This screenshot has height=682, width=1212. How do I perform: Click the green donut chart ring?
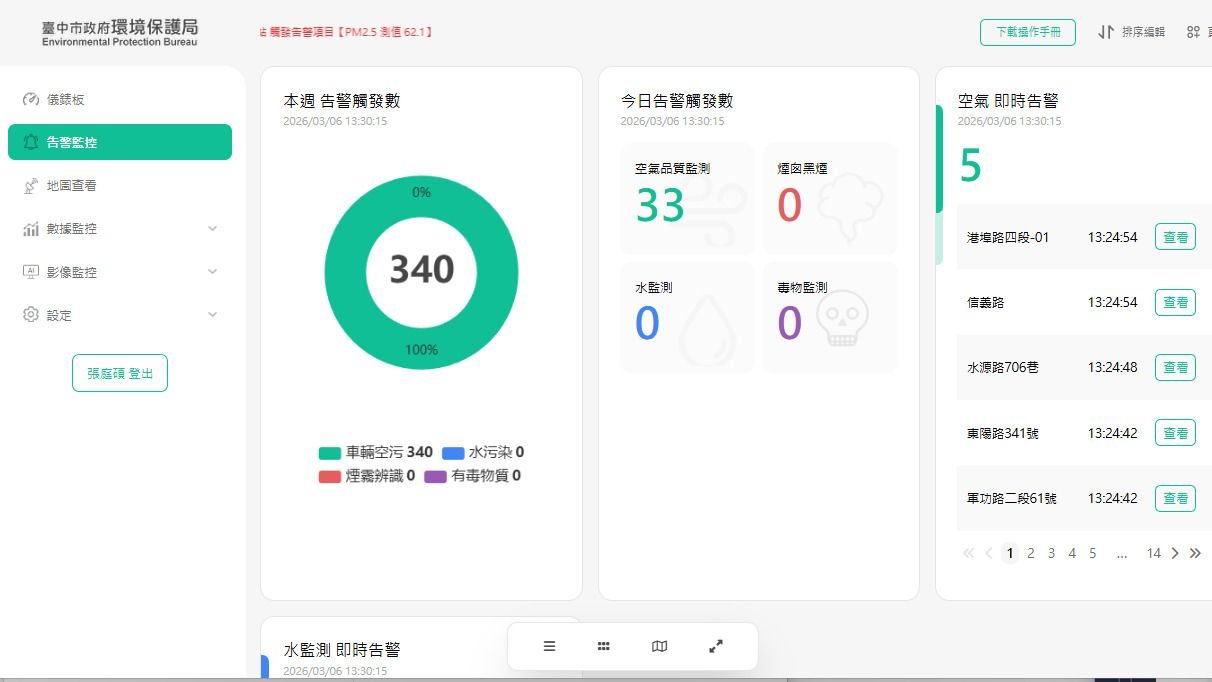[344, 272]
